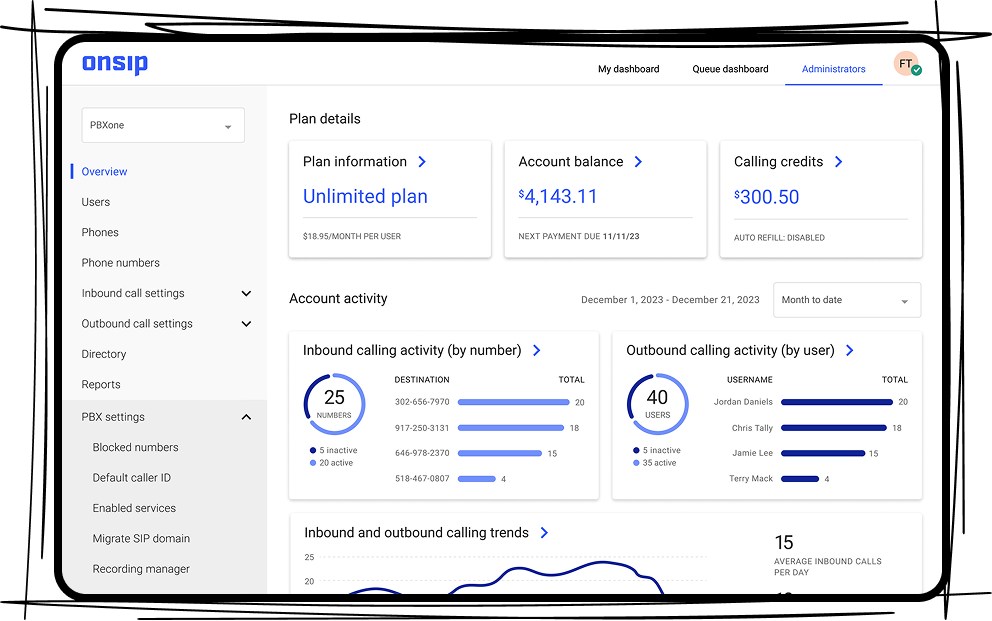Expand Inbound call settings section
Viewport: 992px width, 621px height.
pos(246,294)
